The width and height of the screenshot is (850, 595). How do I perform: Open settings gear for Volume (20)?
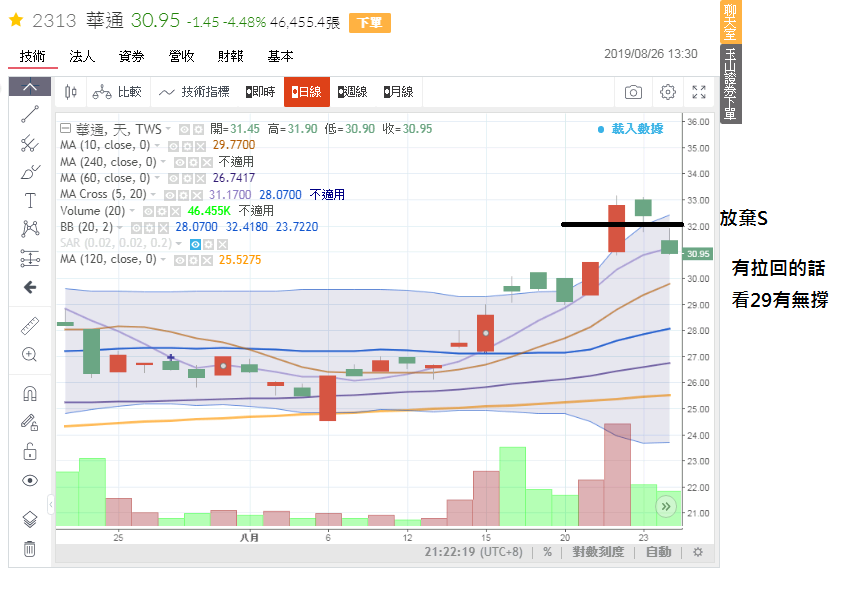pos(162,211)
